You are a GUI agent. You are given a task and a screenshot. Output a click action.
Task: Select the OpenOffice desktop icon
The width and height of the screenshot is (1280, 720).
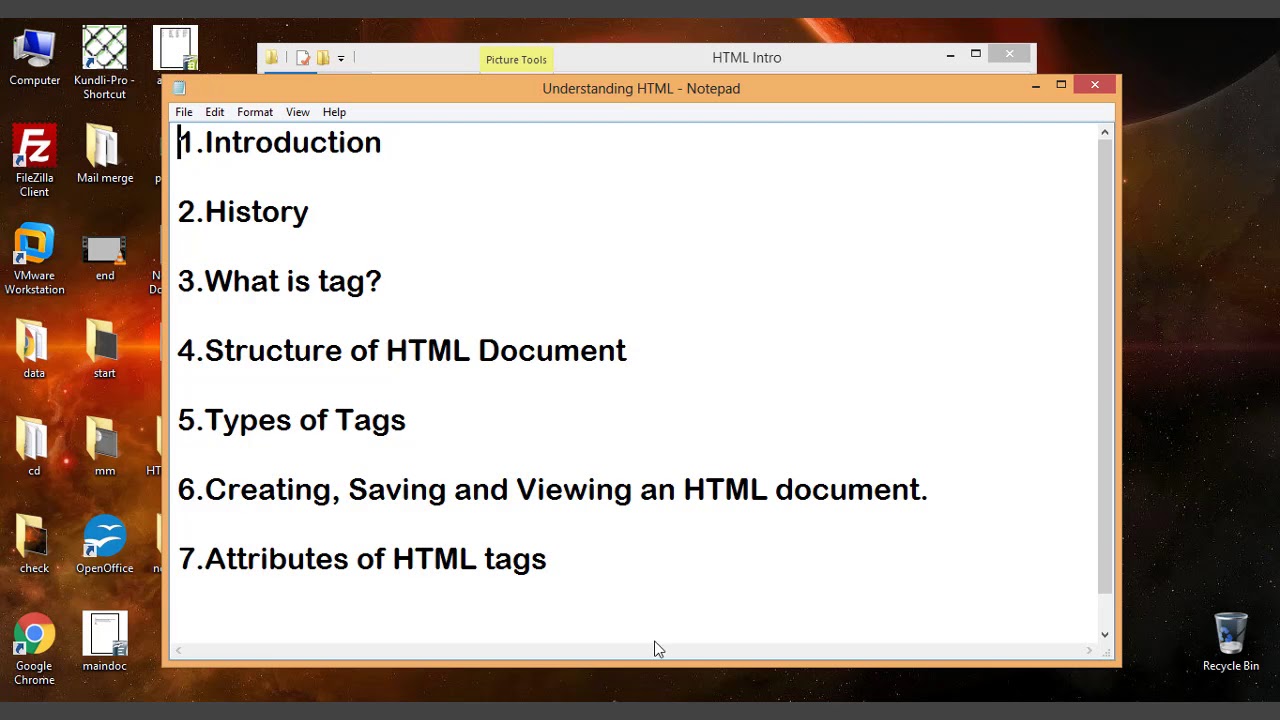[104, 539]
